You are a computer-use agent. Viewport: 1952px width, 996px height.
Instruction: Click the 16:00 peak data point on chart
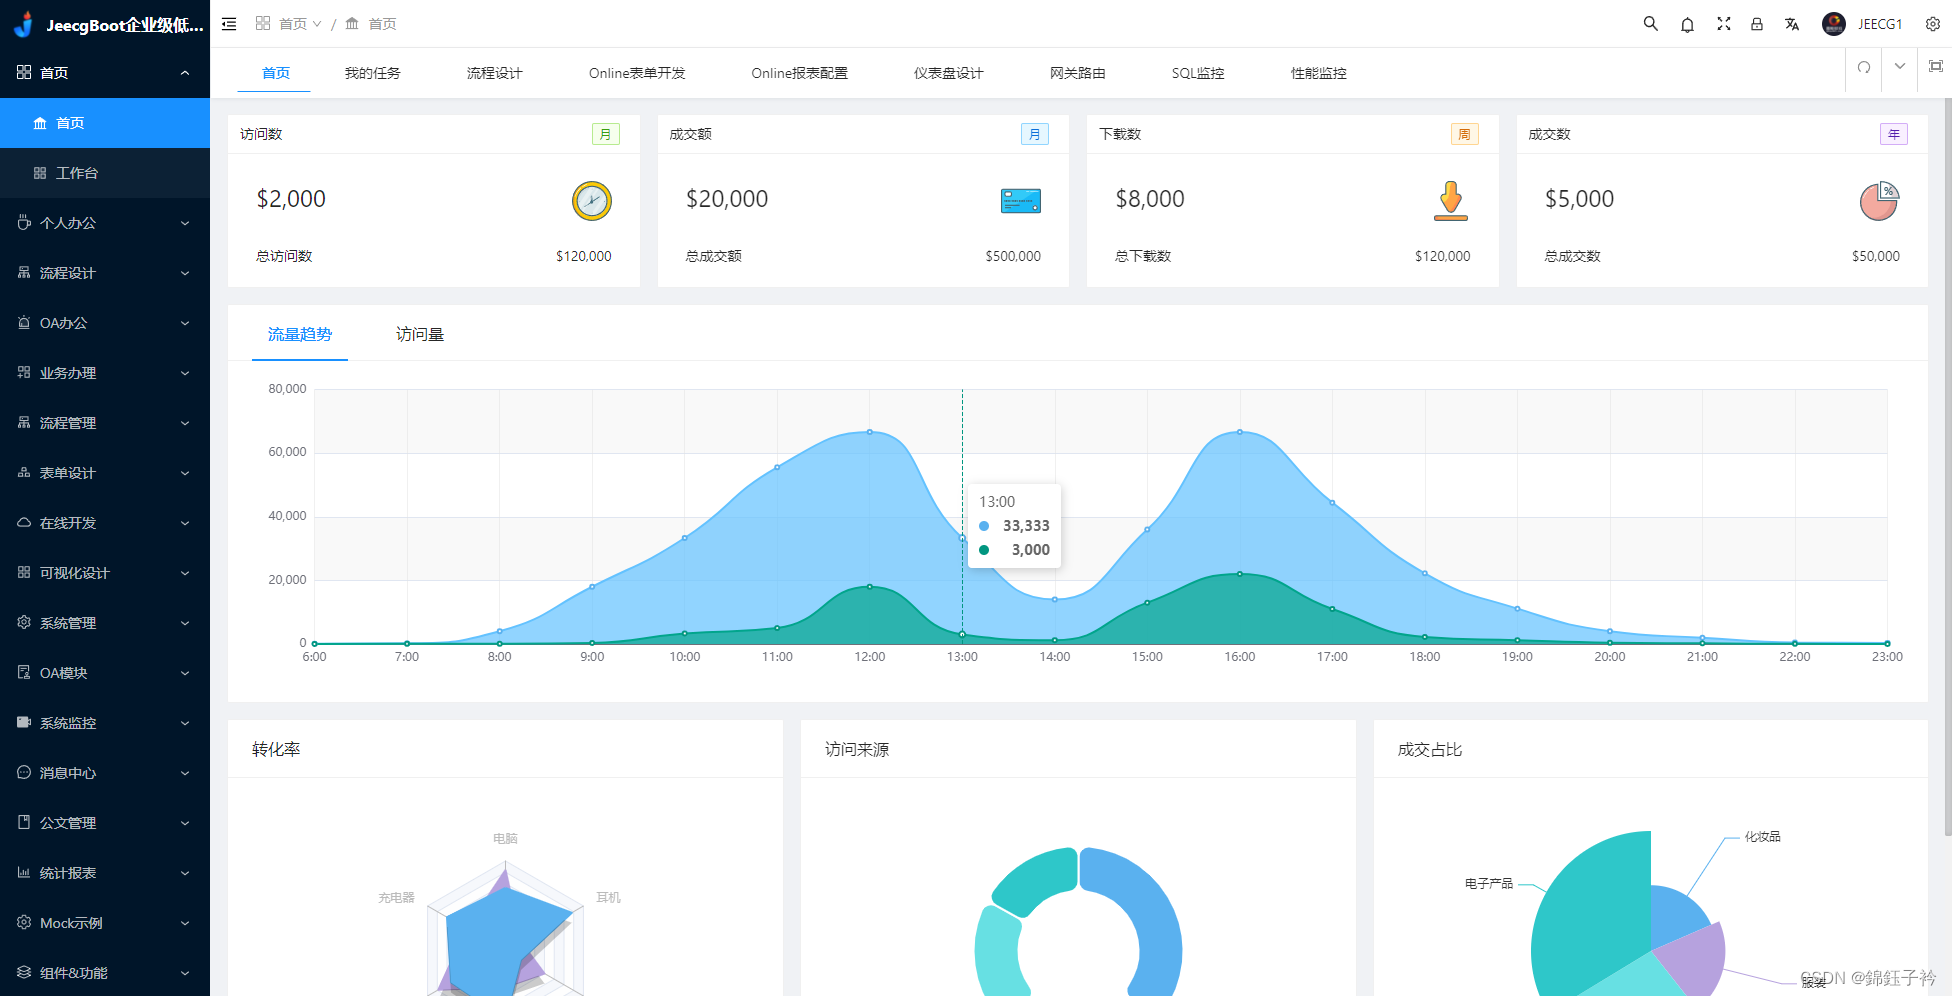[1240, 432]
